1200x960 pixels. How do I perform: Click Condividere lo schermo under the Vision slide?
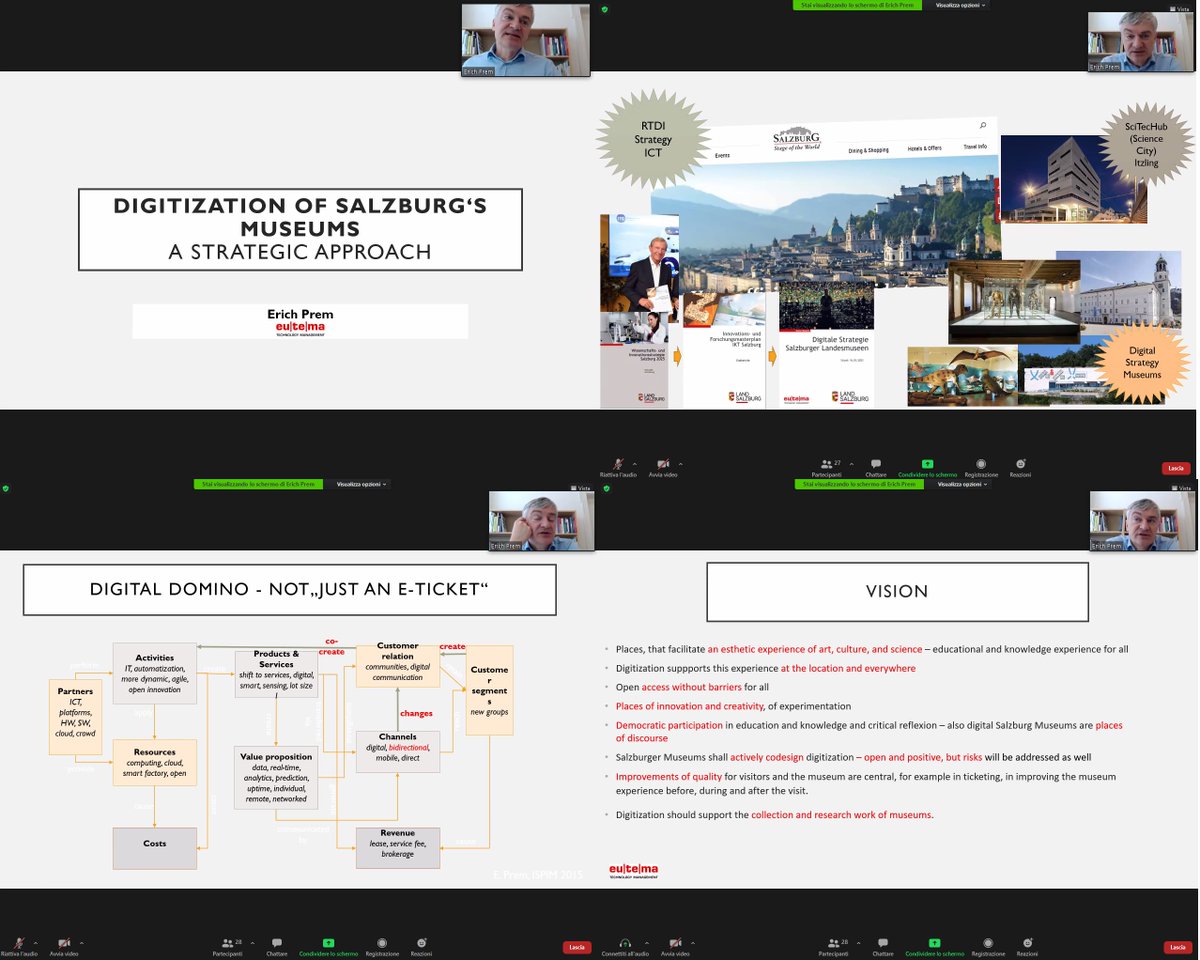pos(936,947)
